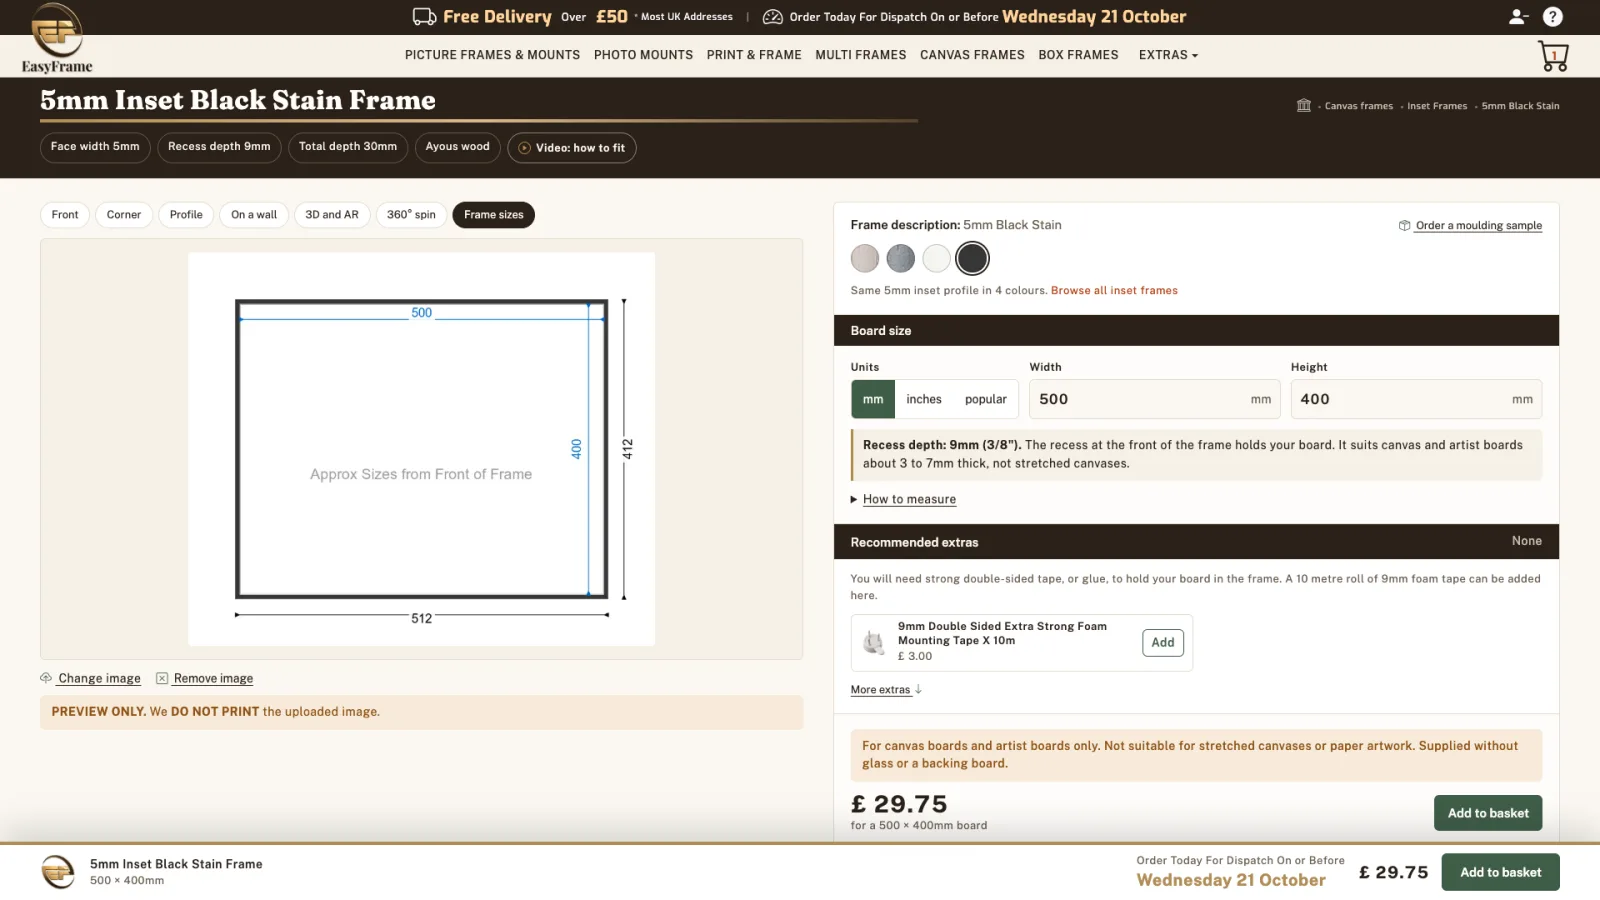Image resolution: width=1600 pixels, height=900 pixels.
Task: Click the home breadcrumb icon
Action: point(1303,105)
